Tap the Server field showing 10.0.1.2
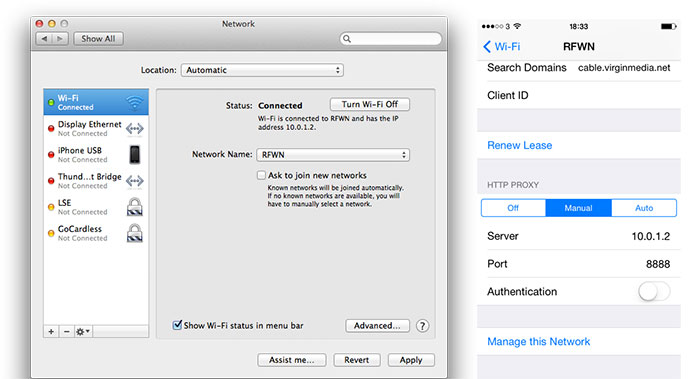 coord(579,236)
